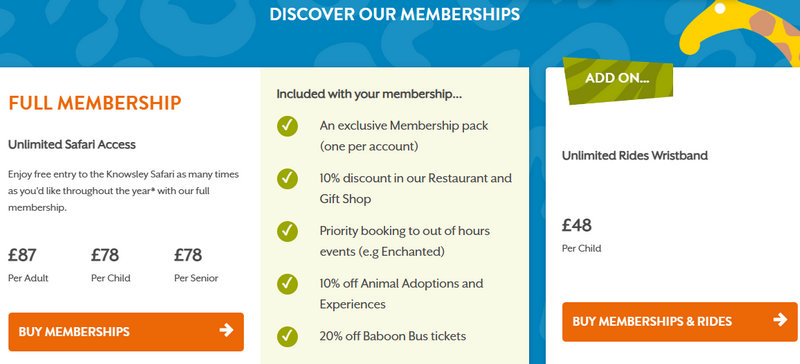The image size is (800, 364).
Task: Click checkmark icon beside exclusive Membership pack
Action: [287, 126]
